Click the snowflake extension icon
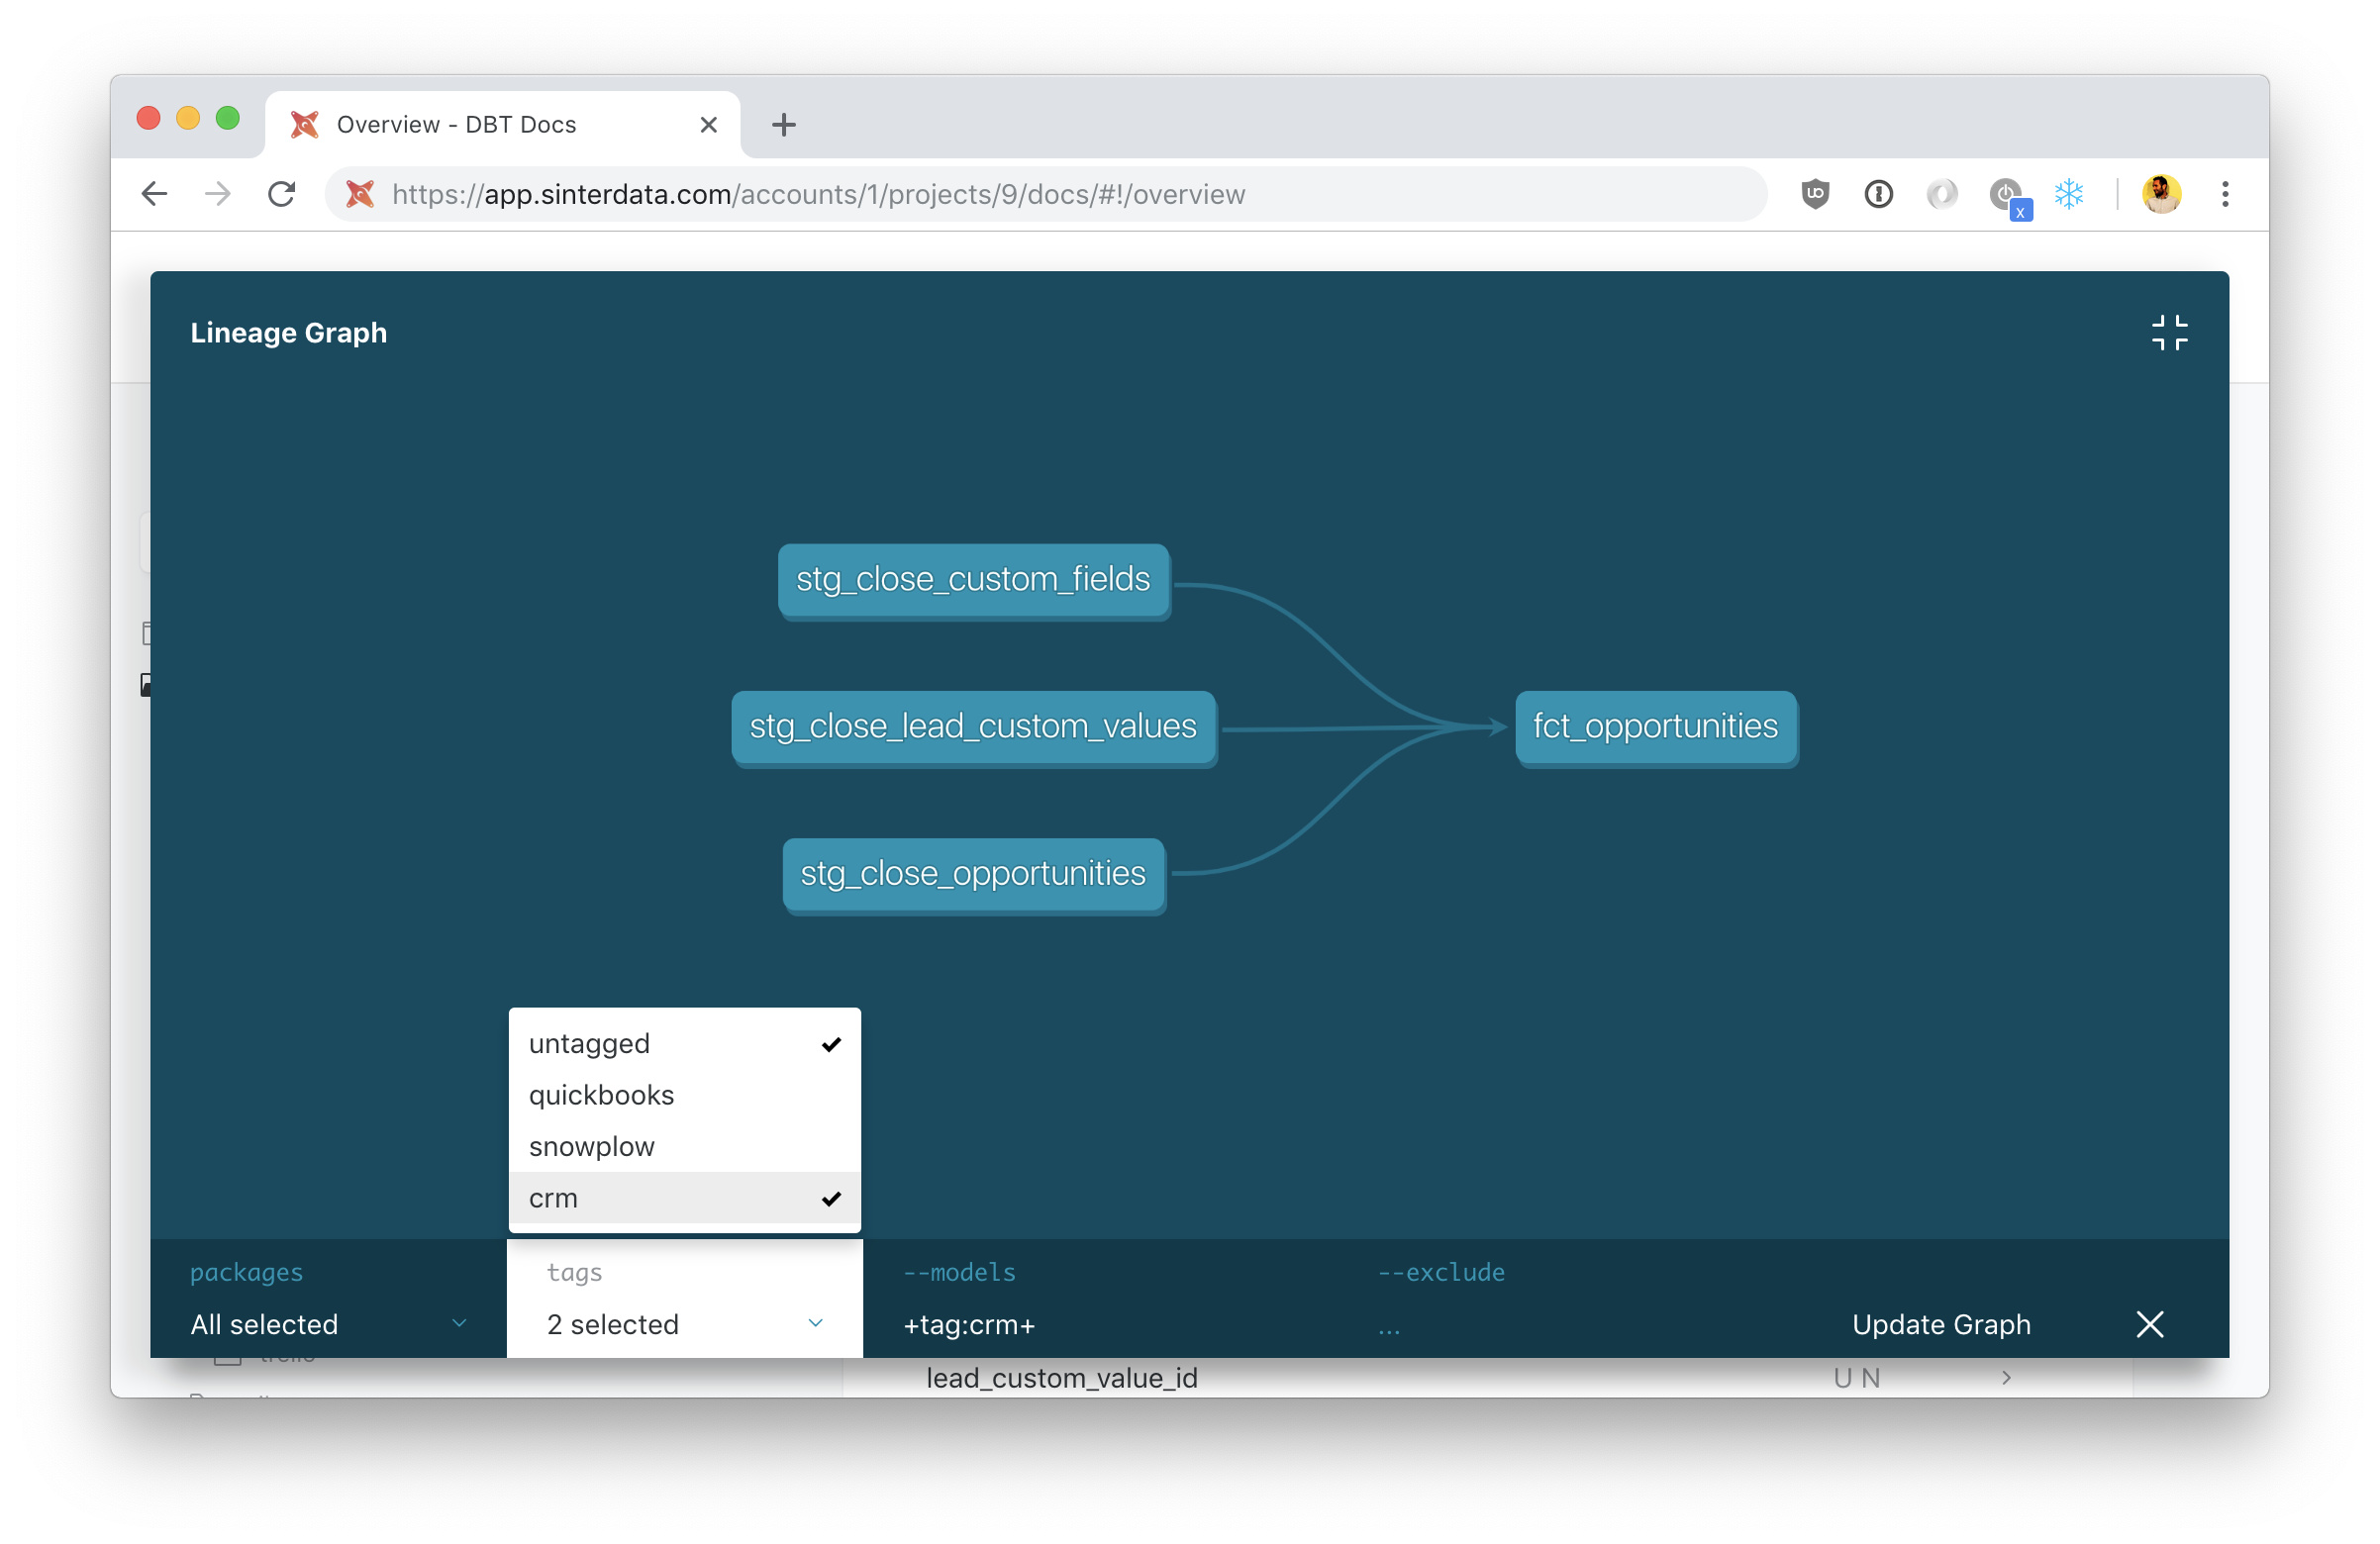 [2068, 194]
